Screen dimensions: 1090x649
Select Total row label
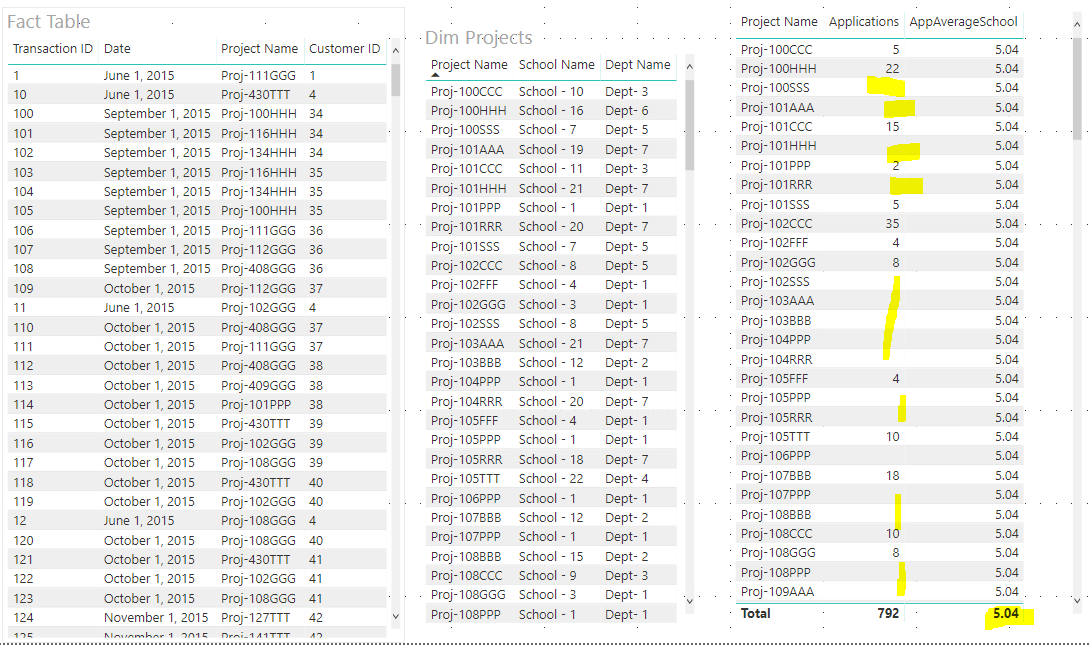coord(756,614)
